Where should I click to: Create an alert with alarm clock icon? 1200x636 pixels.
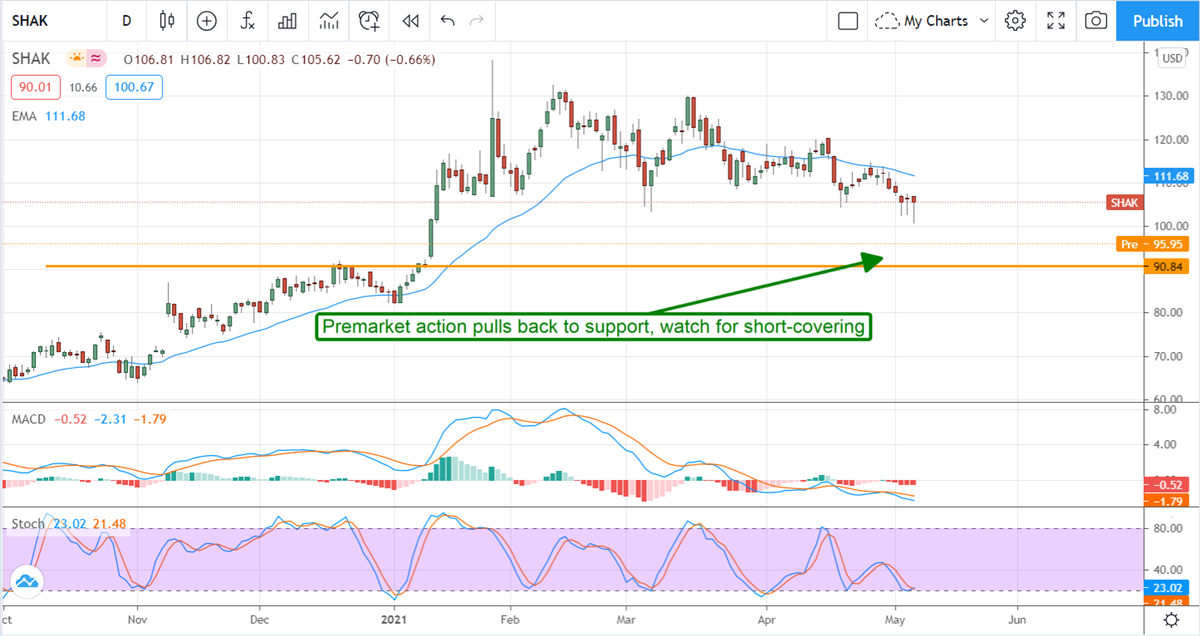point(369,20)
